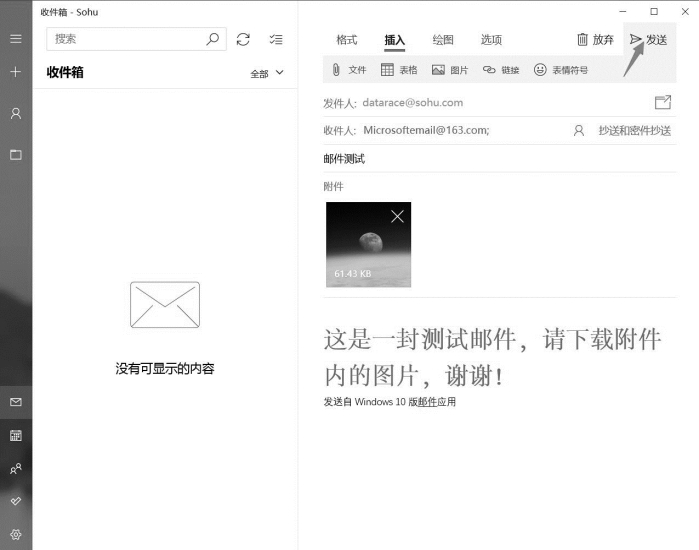Switch to the 插入 tab

(395, 40)
